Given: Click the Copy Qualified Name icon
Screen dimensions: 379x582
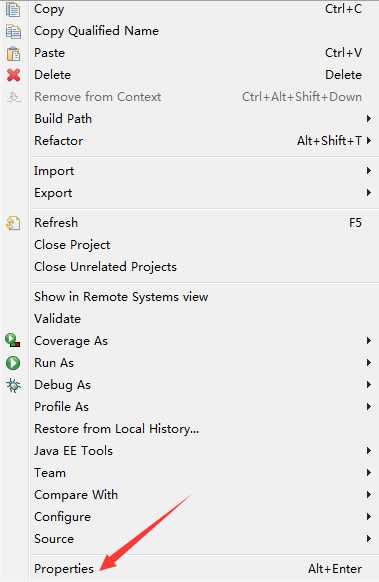Looking at the screenshot, I should coord(13,31).
